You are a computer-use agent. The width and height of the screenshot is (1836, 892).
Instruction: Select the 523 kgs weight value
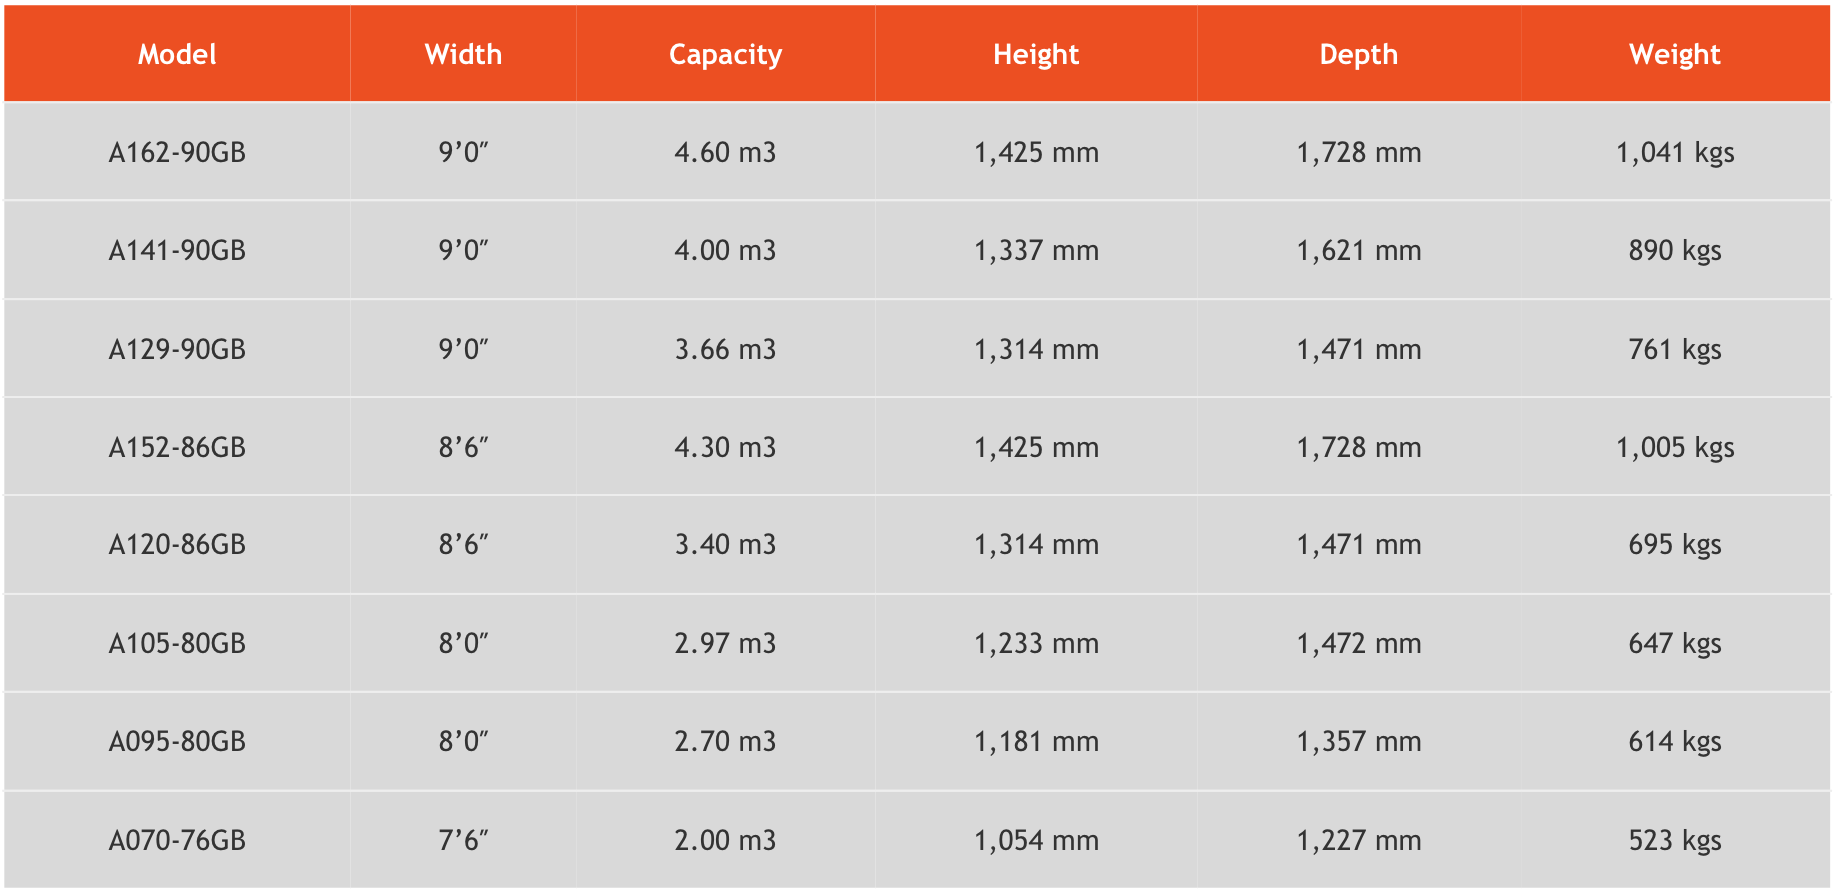[1674, 840]
